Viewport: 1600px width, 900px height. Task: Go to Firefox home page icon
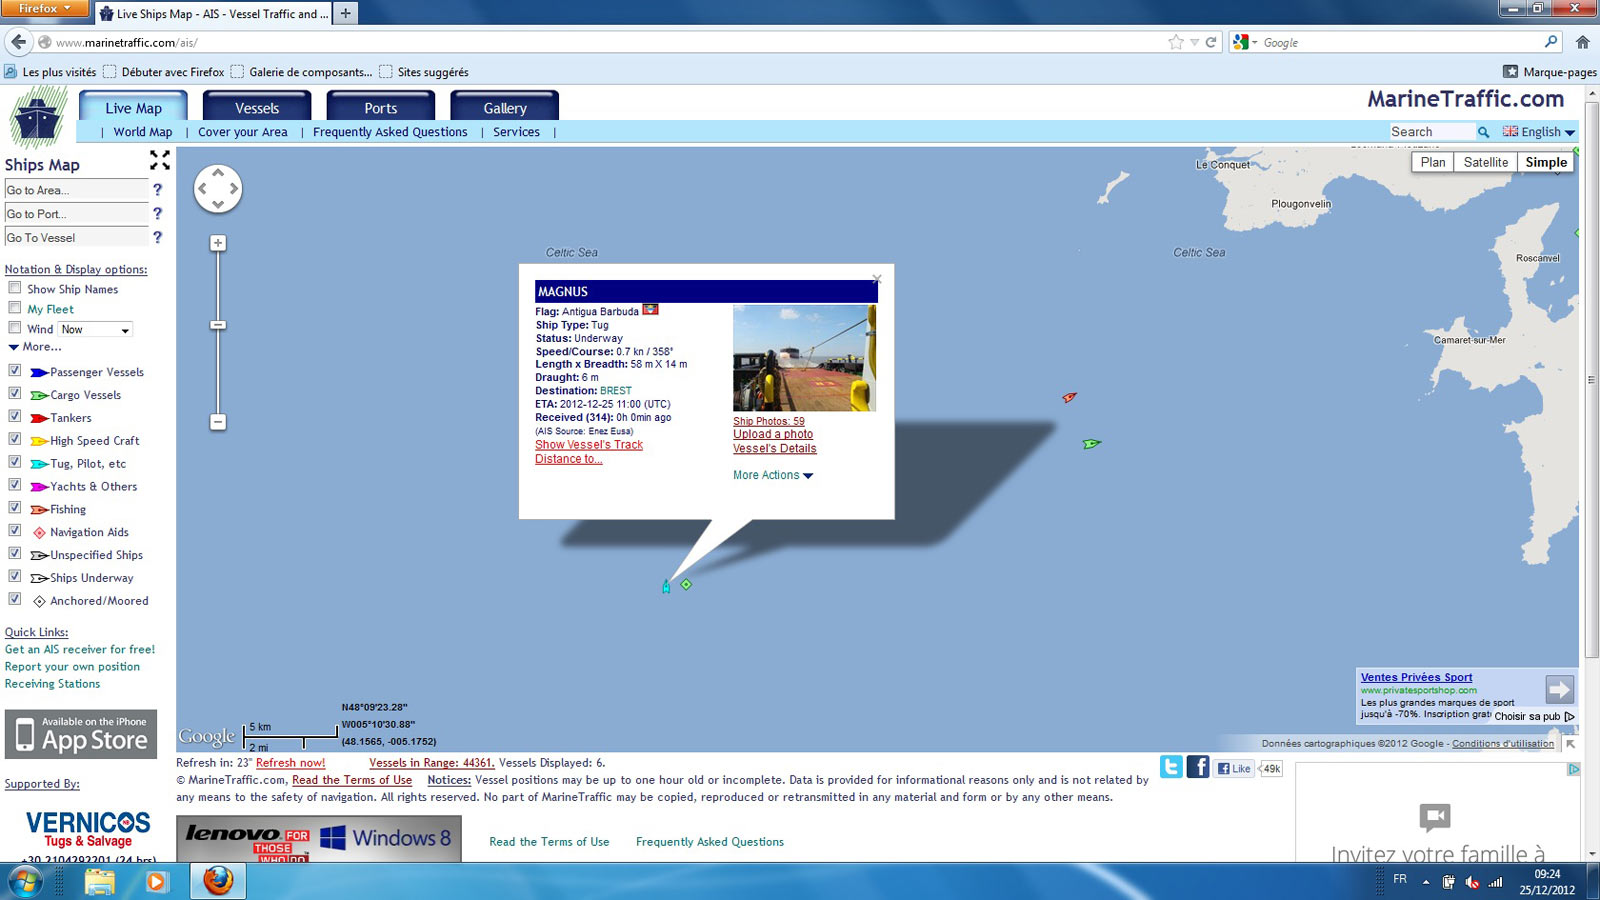(x=1582, y=42)
